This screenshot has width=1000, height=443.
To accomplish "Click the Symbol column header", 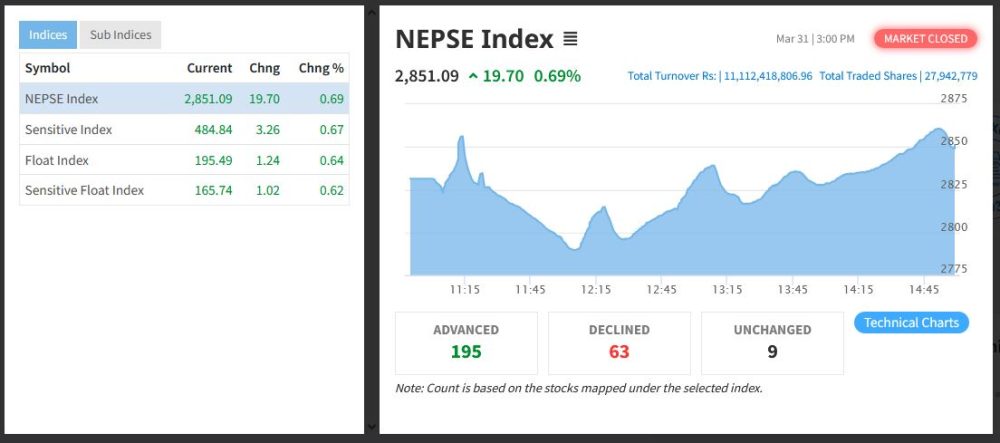I will [47, 68].
